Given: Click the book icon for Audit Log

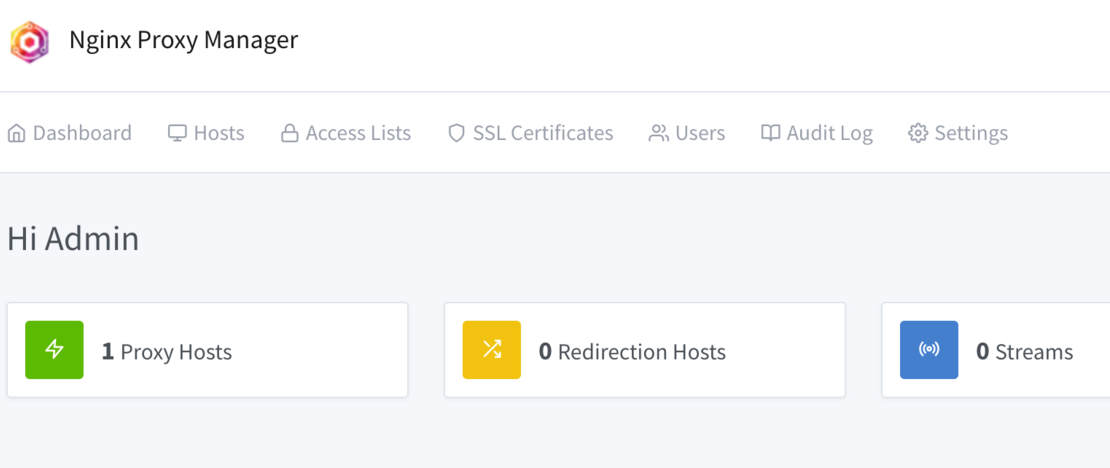Looking at the screenshot, I should (770, 133).
